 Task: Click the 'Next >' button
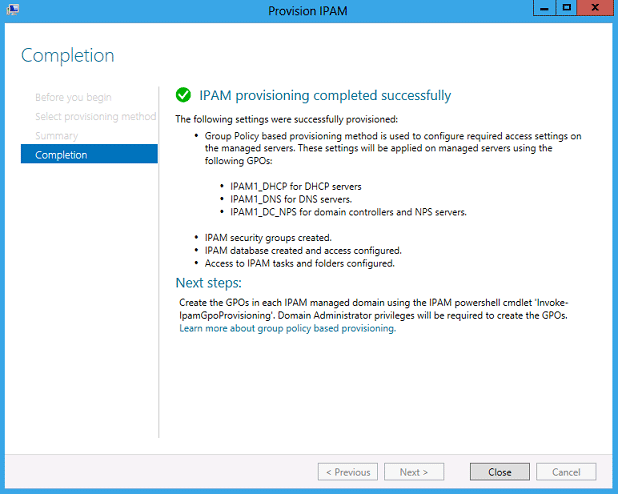coord(414,472)
